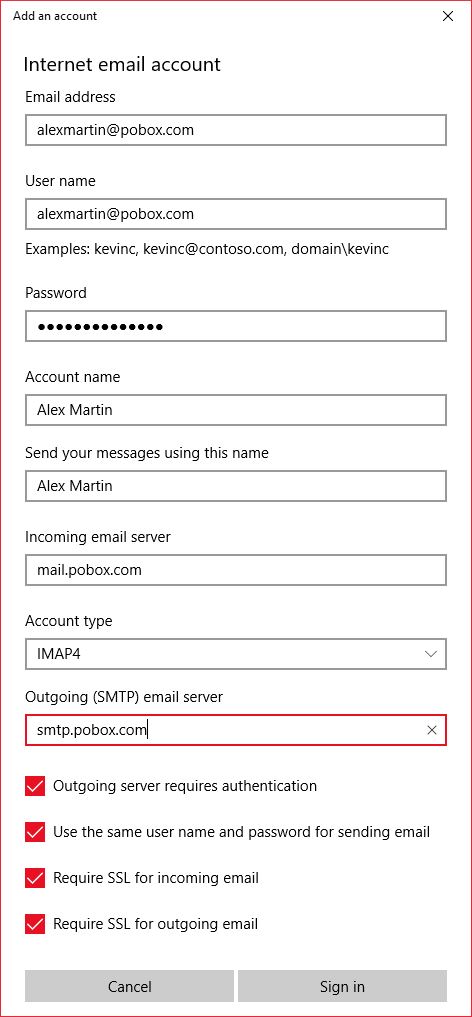Select the Incoming email server field
The image size is (472, 1017).
[236, 570]
